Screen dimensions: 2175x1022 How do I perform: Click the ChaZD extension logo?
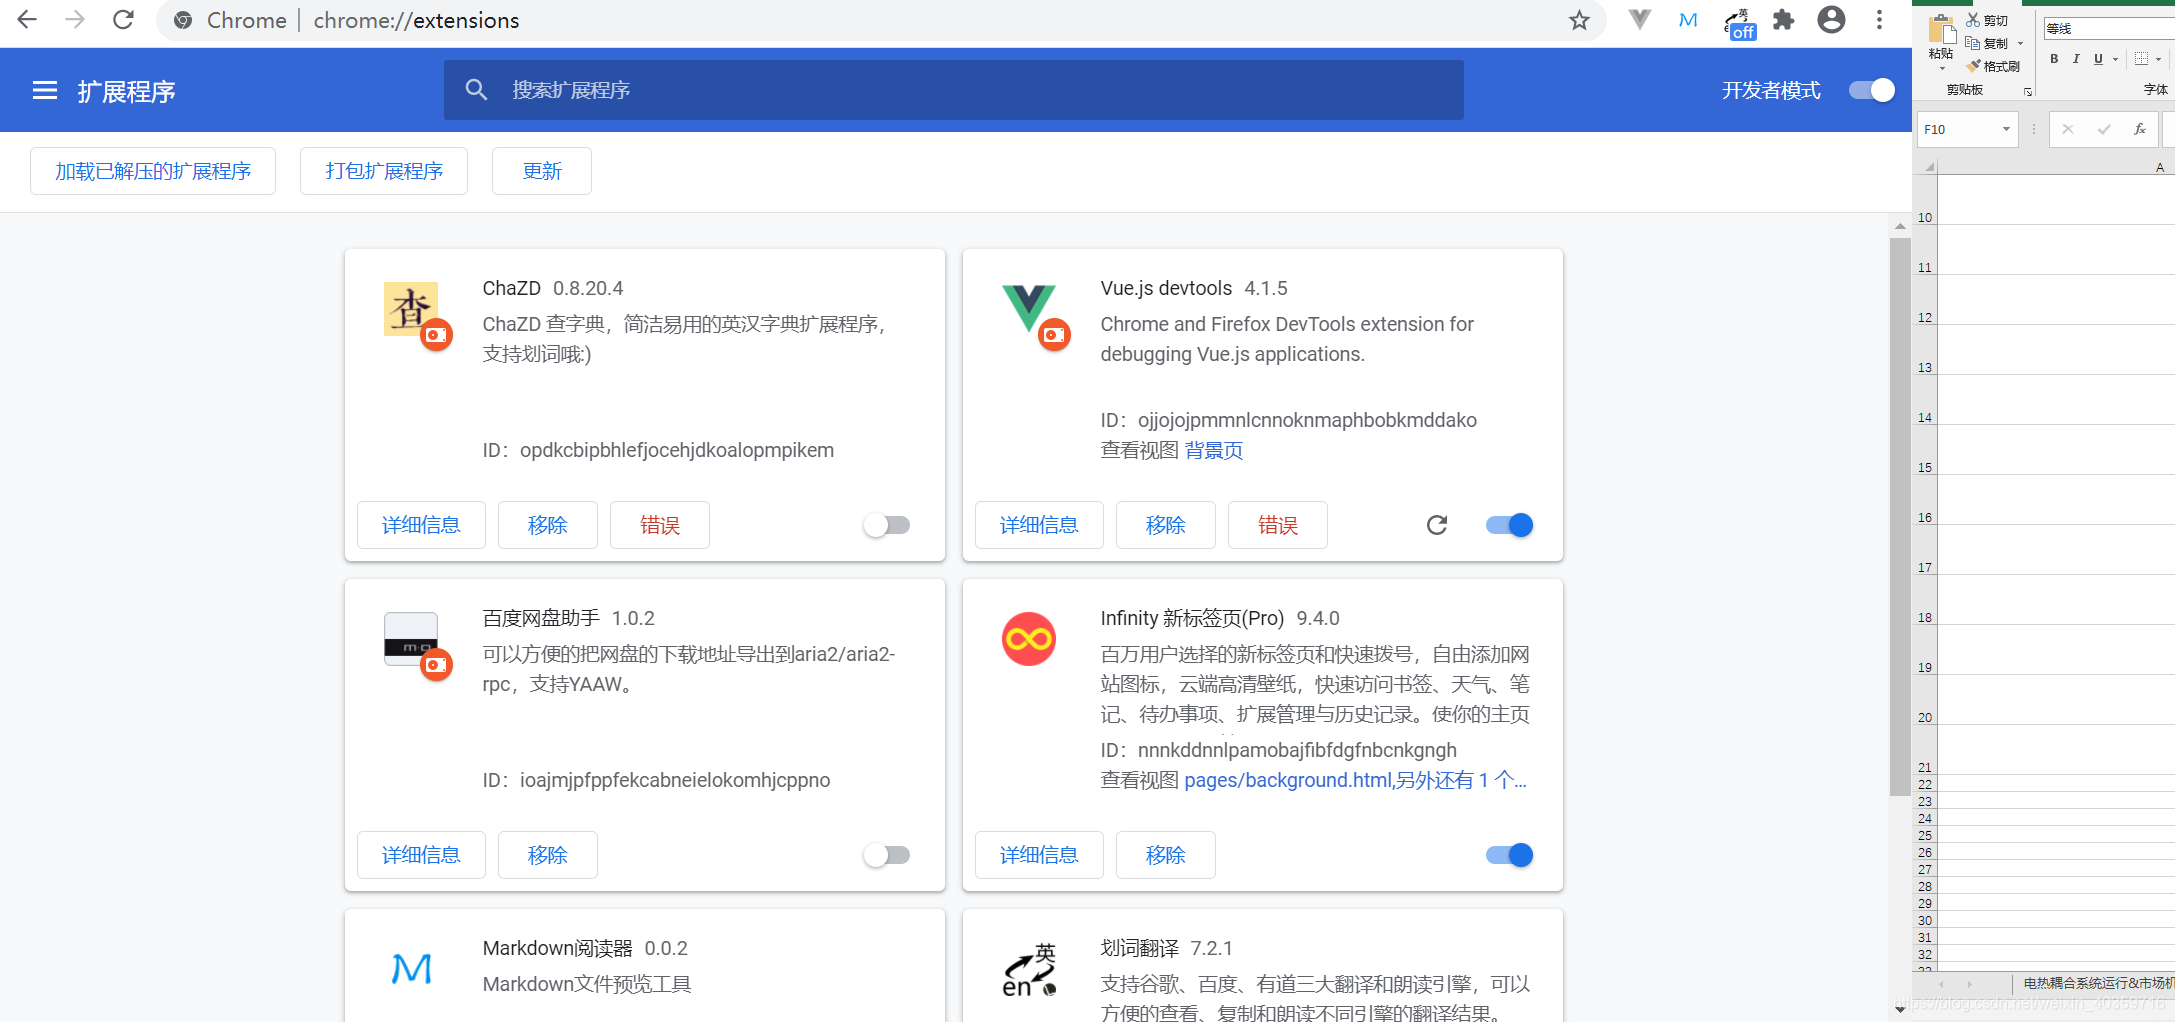point(411,309)
